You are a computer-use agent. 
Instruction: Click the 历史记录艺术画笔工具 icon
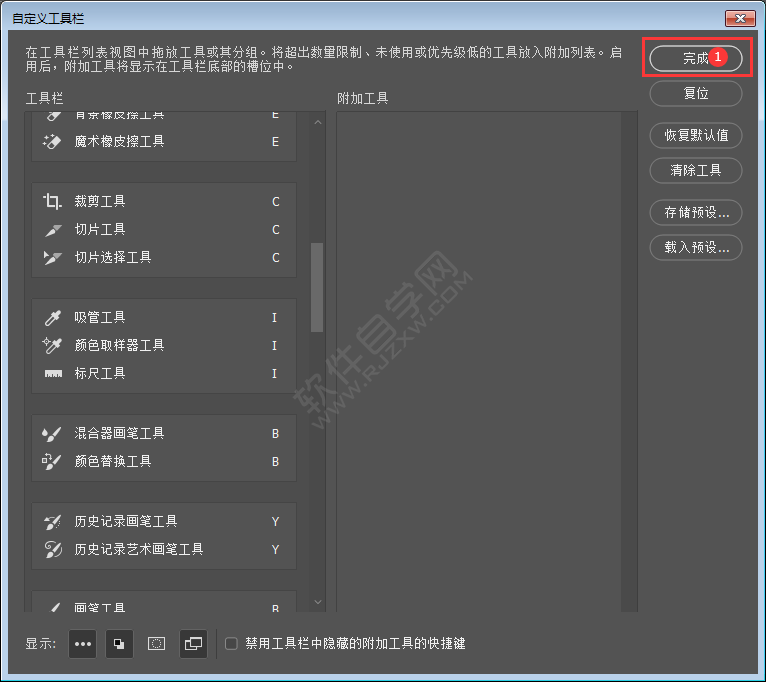point(53,550)
